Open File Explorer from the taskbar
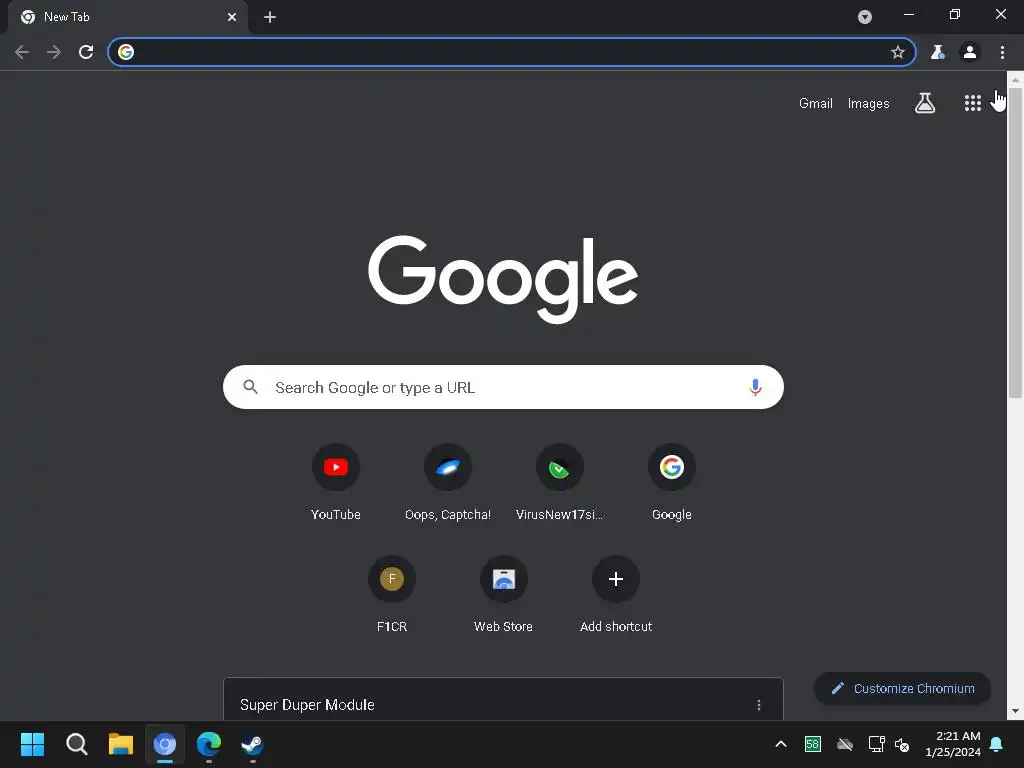1024x768 pixels. pos(121,744)
